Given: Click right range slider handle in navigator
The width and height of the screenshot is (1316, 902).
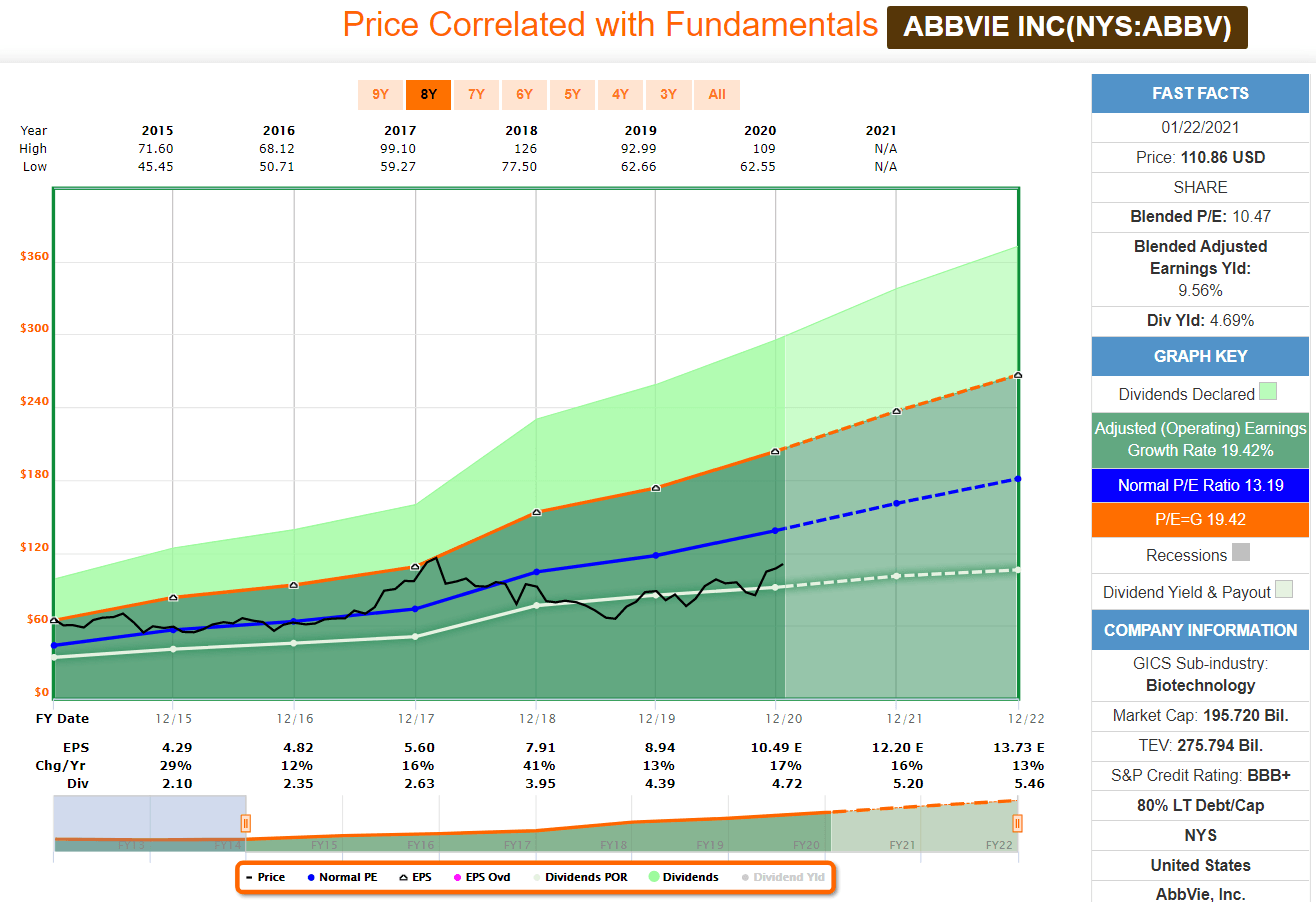Looking at the screenshot, I should click(1017, 823).
